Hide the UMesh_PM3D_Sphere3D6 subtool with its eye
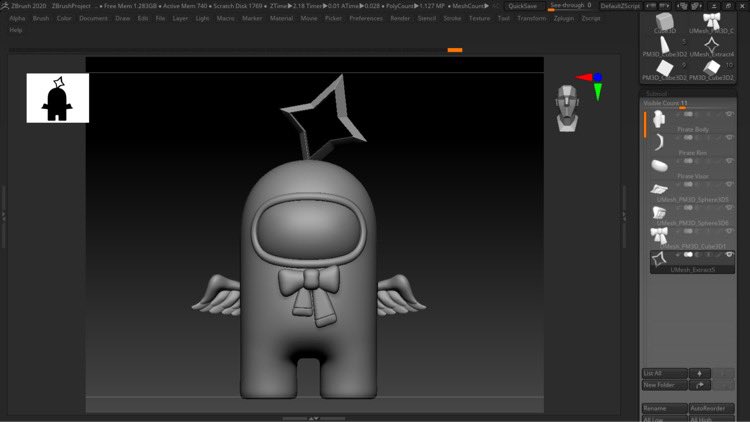 pyautogui.click(x=729, y=208)
